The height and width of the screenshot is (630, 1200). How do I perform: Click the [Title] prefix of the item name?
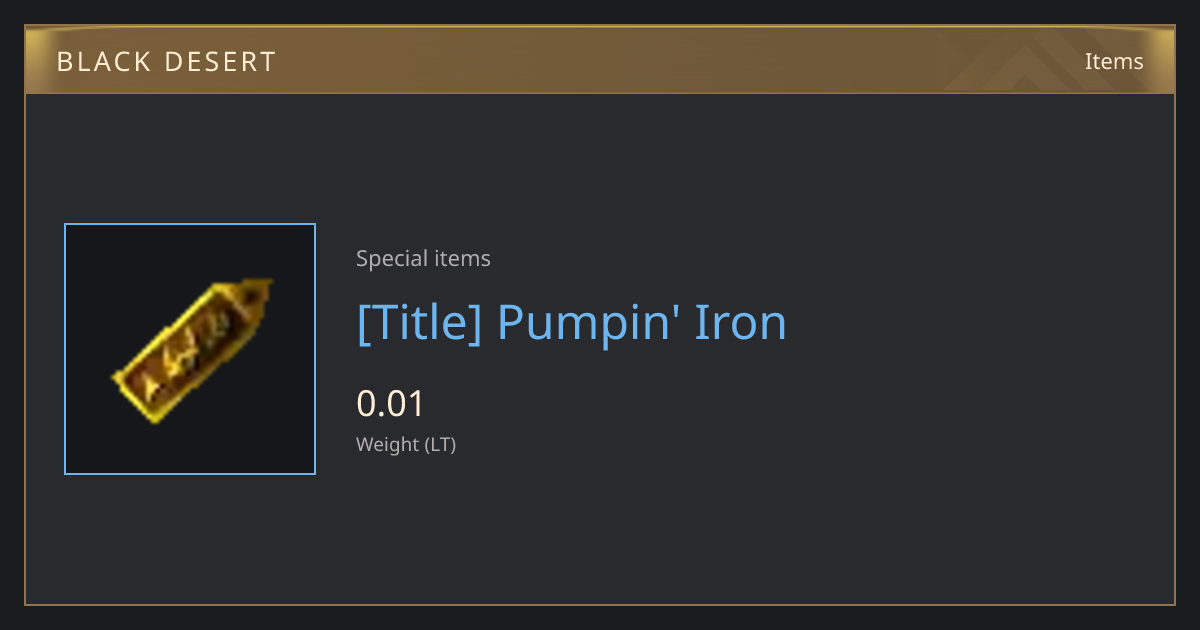point(420,323)
